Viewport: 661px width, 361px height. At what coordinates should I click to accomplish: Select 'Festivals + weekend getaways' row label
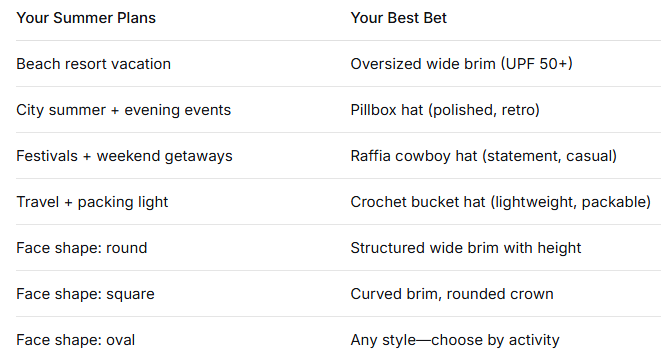point(124,156)
